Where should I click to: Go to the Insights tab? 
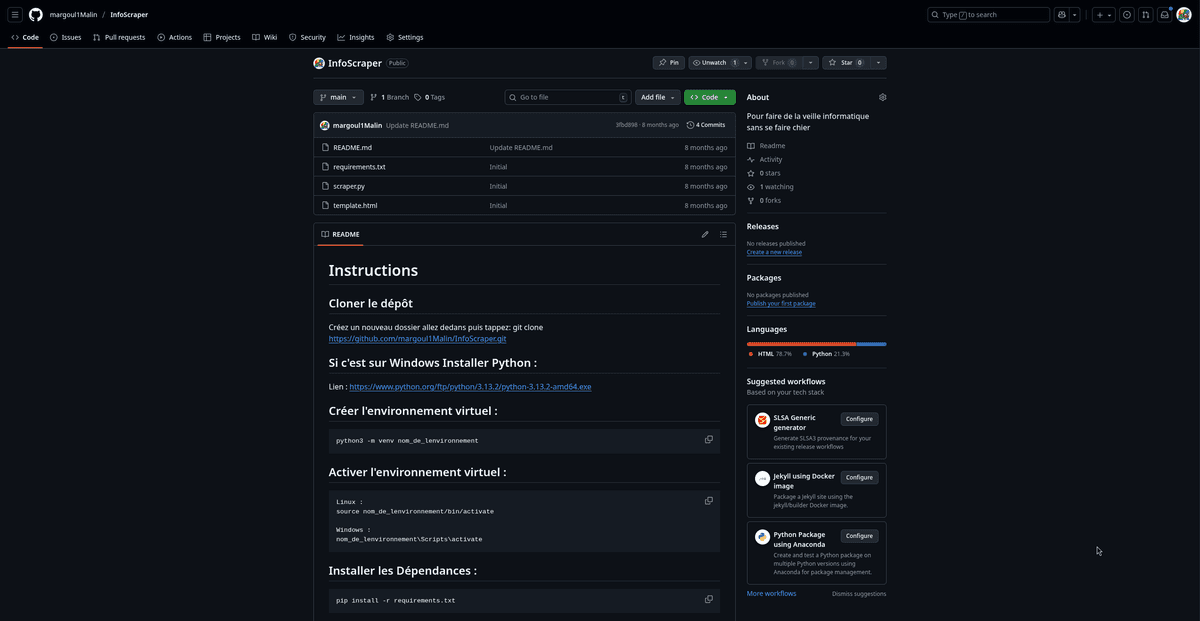[x=356, y=37]
